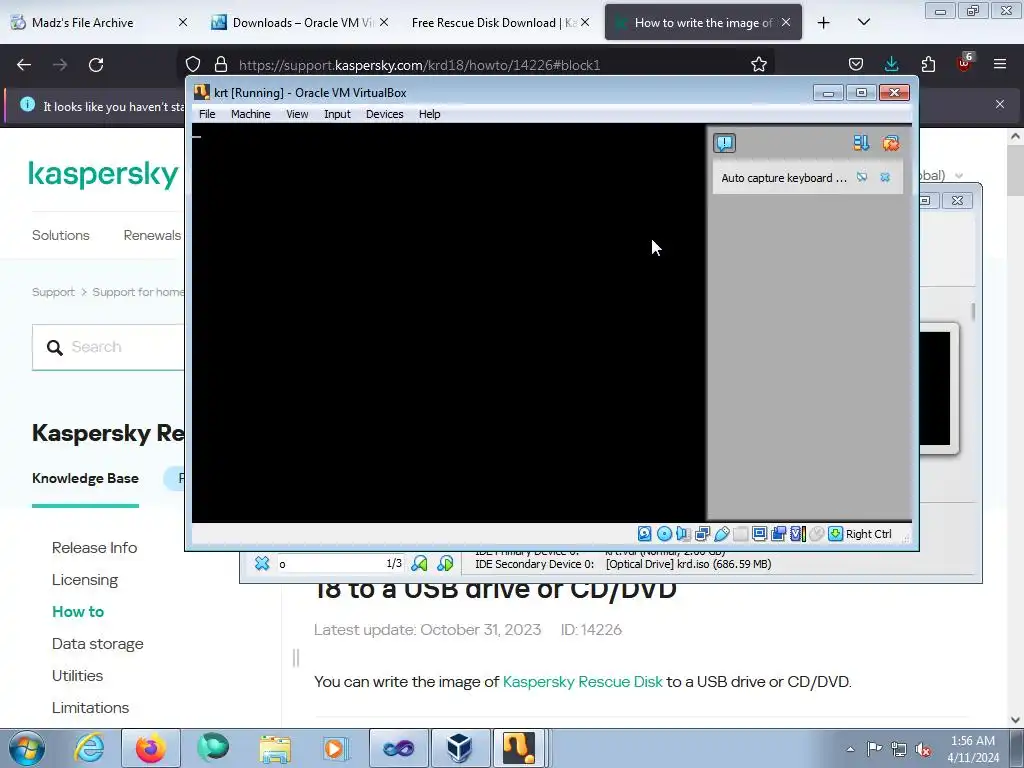
Task: Click the Auto capture keyboard notification text
Action: tap(784, 178)
